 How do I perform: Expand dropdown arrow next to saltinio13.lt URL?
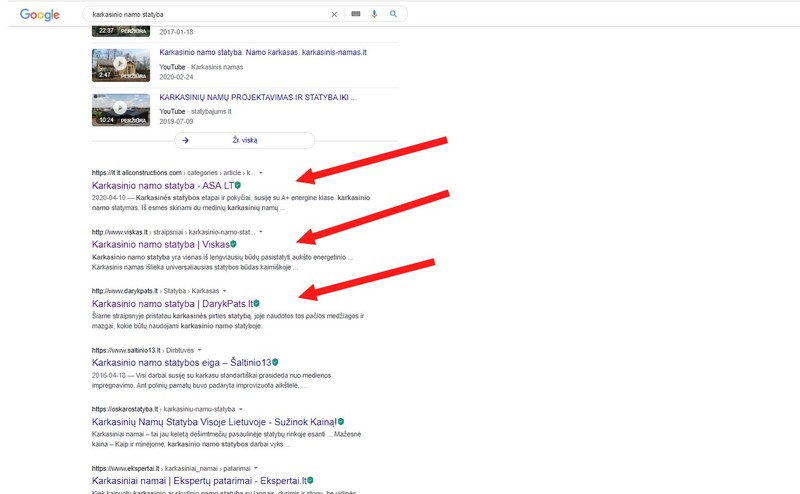pos(199,350)
